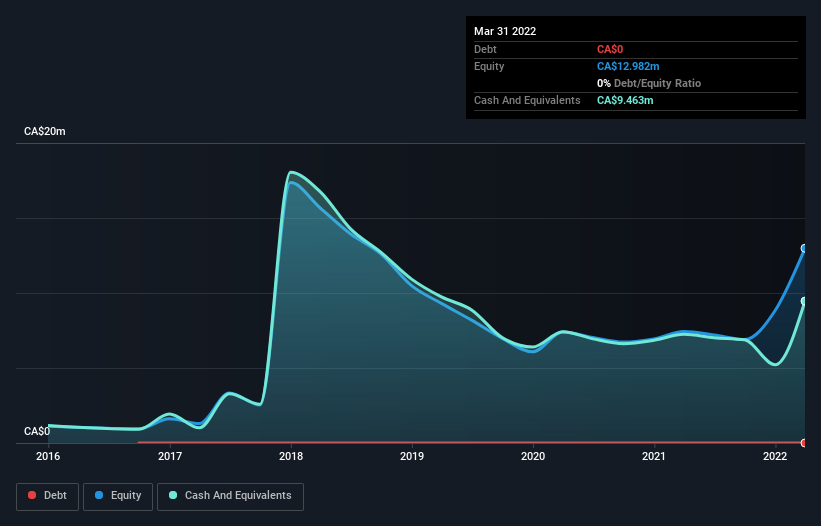821x526 pixels.
Task: Click the CA$12.982m equity value
Action: tap(628, 66)
